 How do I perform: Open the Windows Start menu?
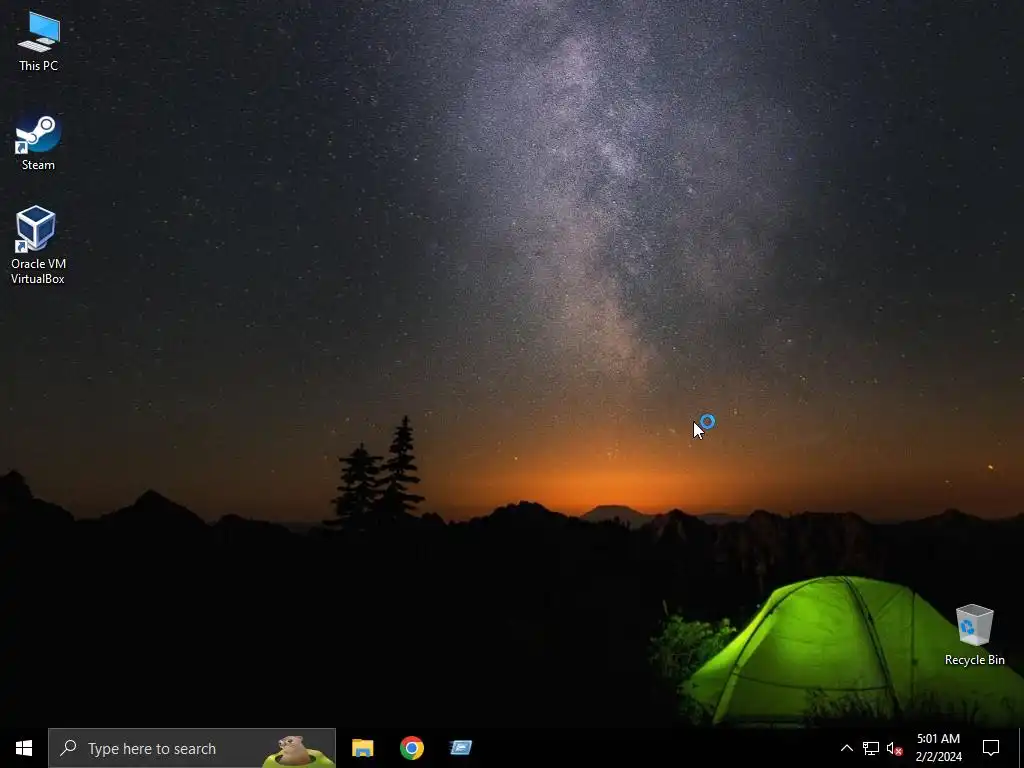click(x=24, y=748)
